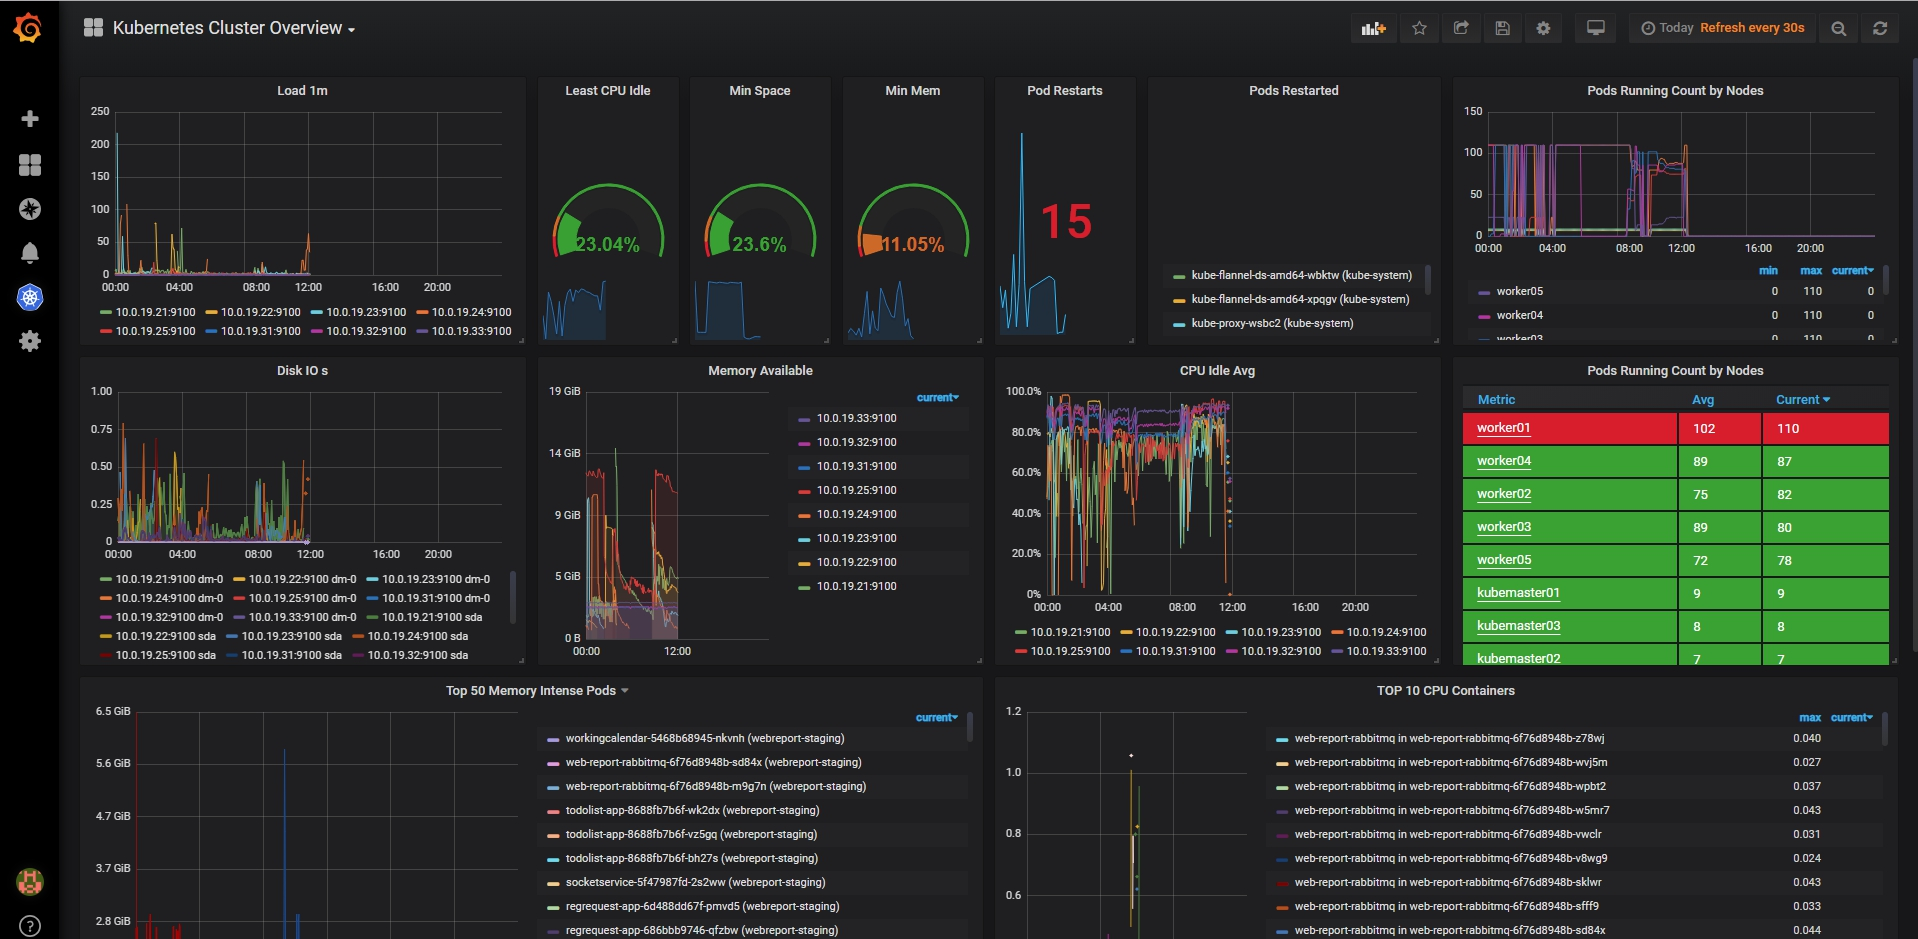Viewport: 1918px width, 939px height.
Task: Open Help question mark icon
Action: (30, 926)
